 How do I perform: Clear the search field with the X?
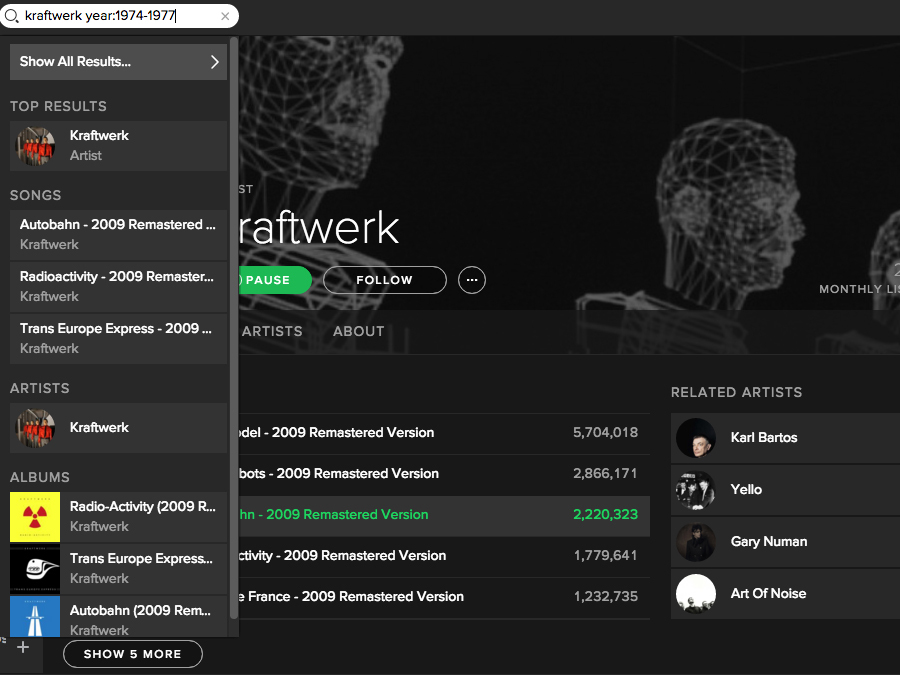pyautogui.click(x=225, y=16)
